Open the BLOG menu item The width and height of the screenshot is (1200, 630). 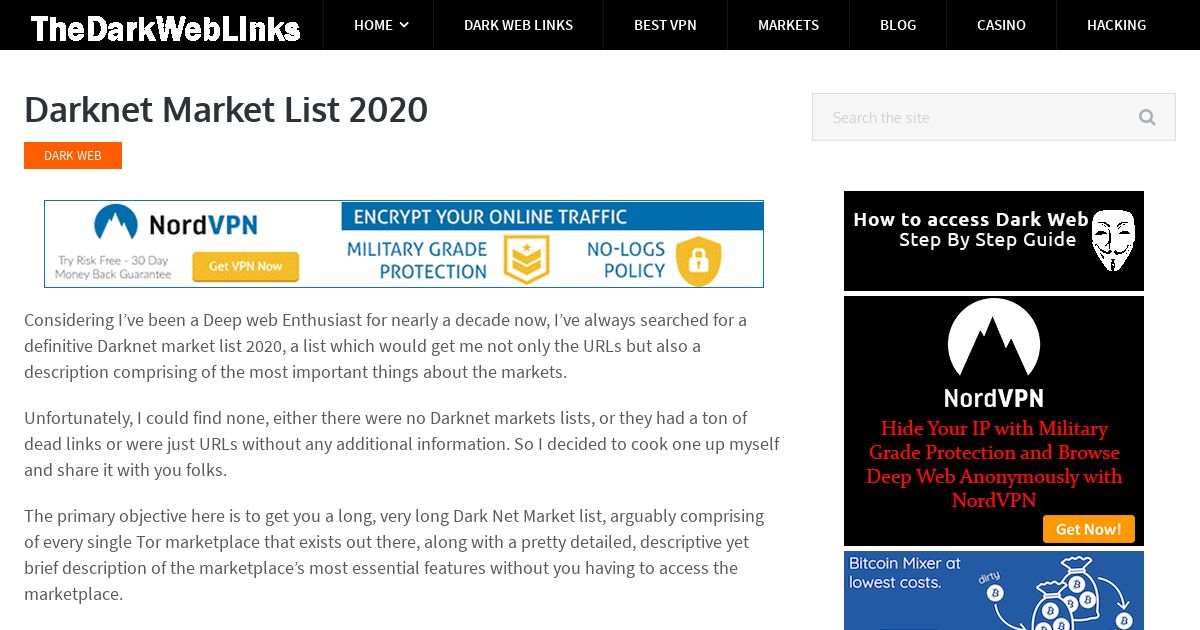pos(898,25)
